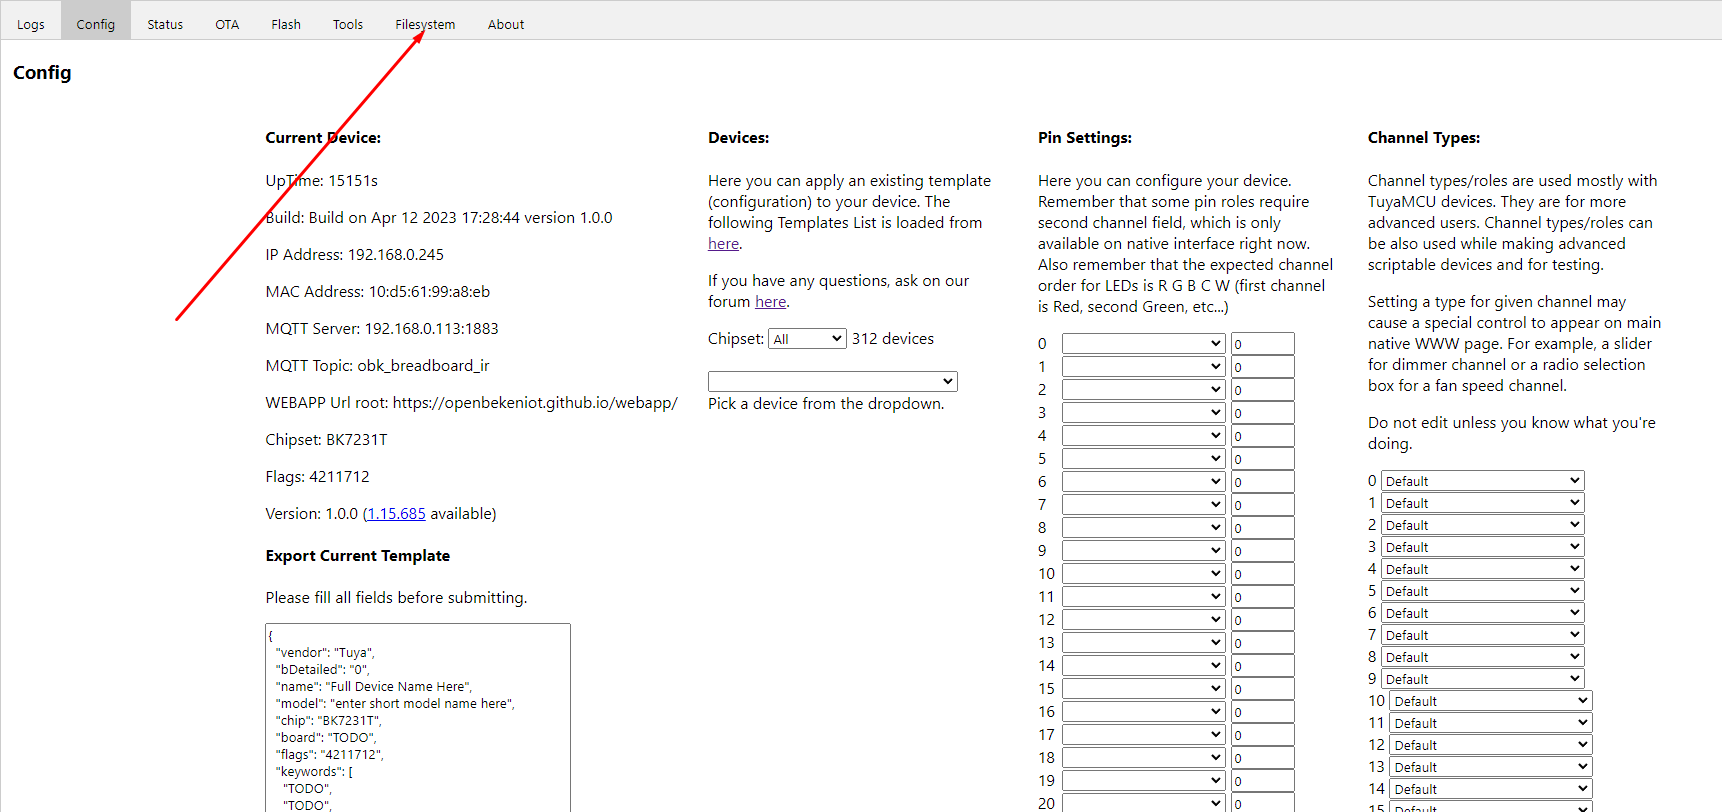1722x812 pixels.
Task: Open channel 3 type Default dropdown
Action: point(1482,547)
